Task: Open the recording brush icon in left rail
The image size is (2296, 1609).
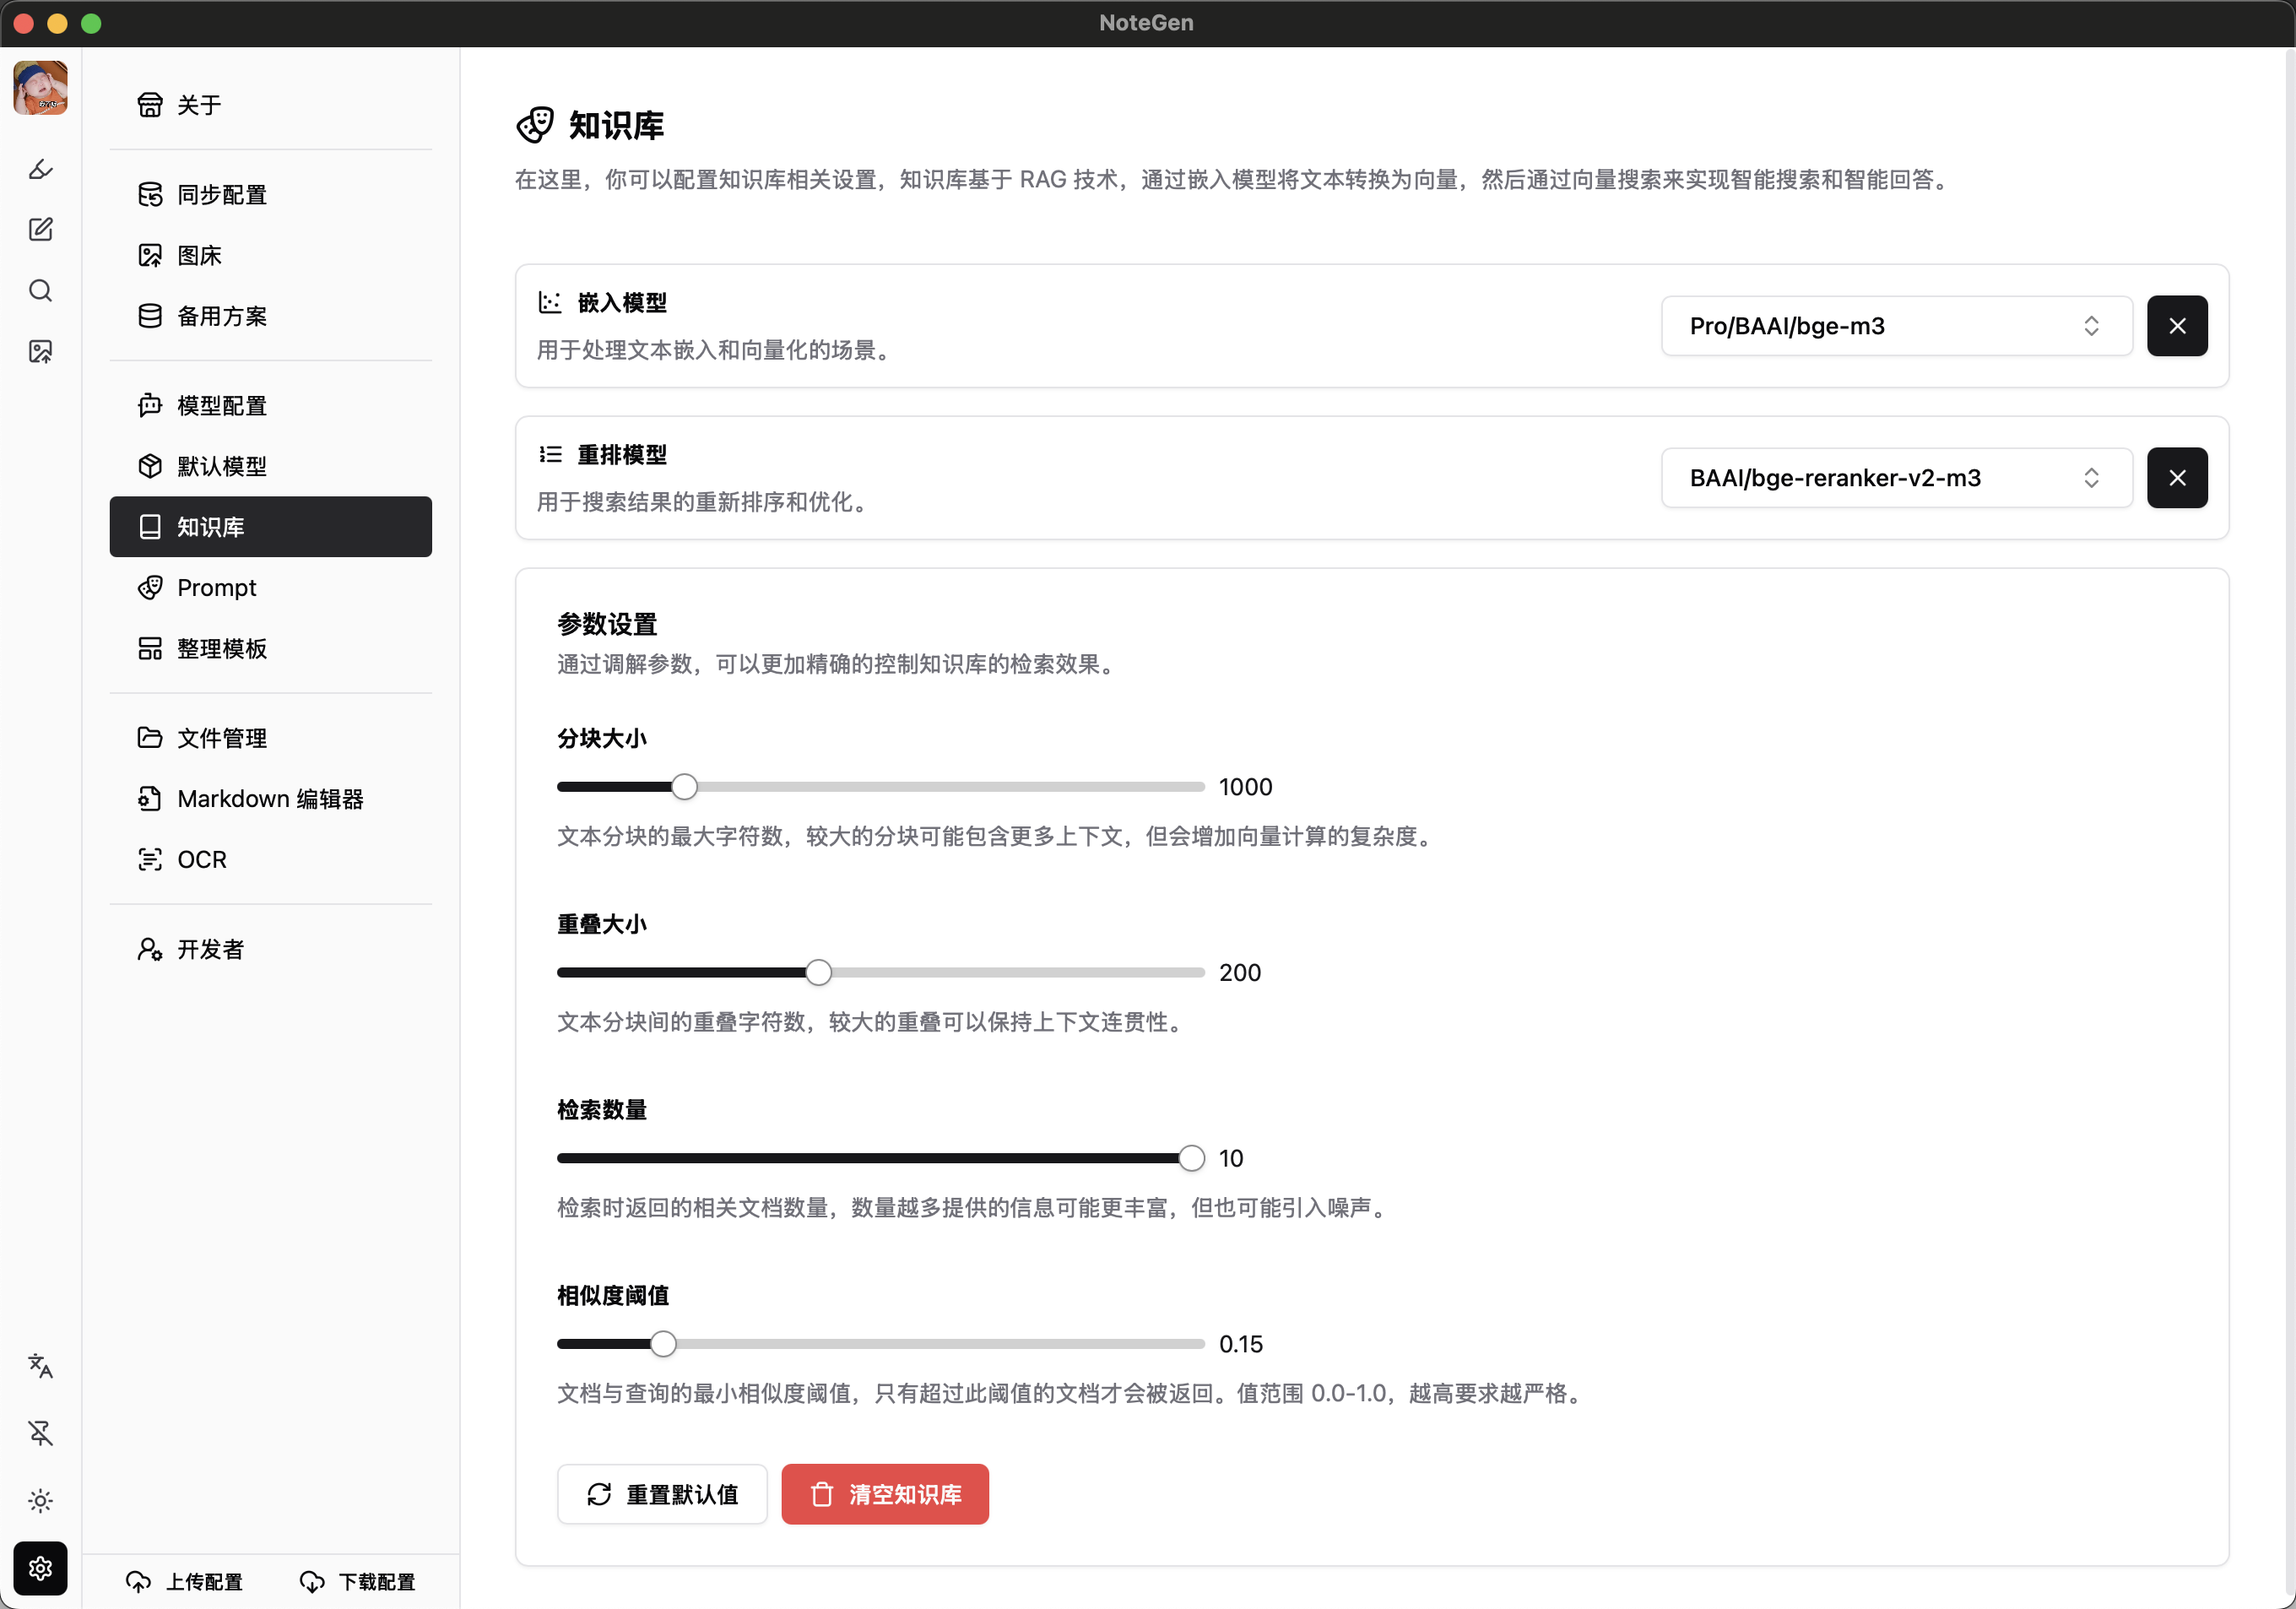Action: [40, 169]
